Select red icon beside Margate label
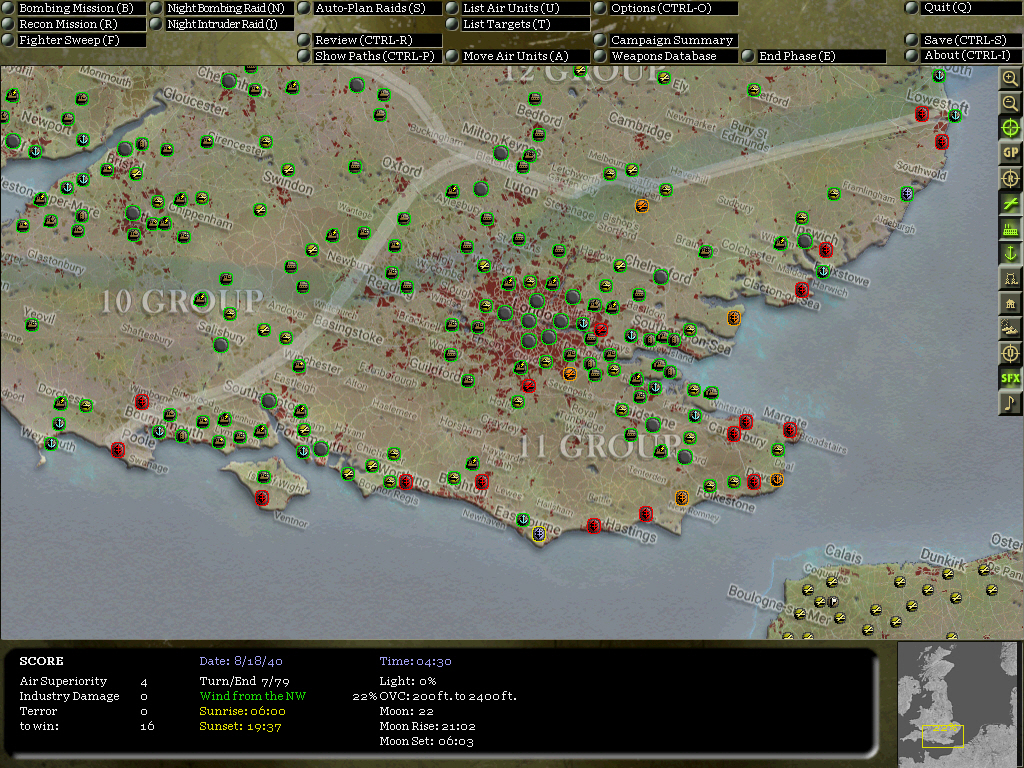The height and width of the screenshot is (768, 1024). click(x=790, y=430)
